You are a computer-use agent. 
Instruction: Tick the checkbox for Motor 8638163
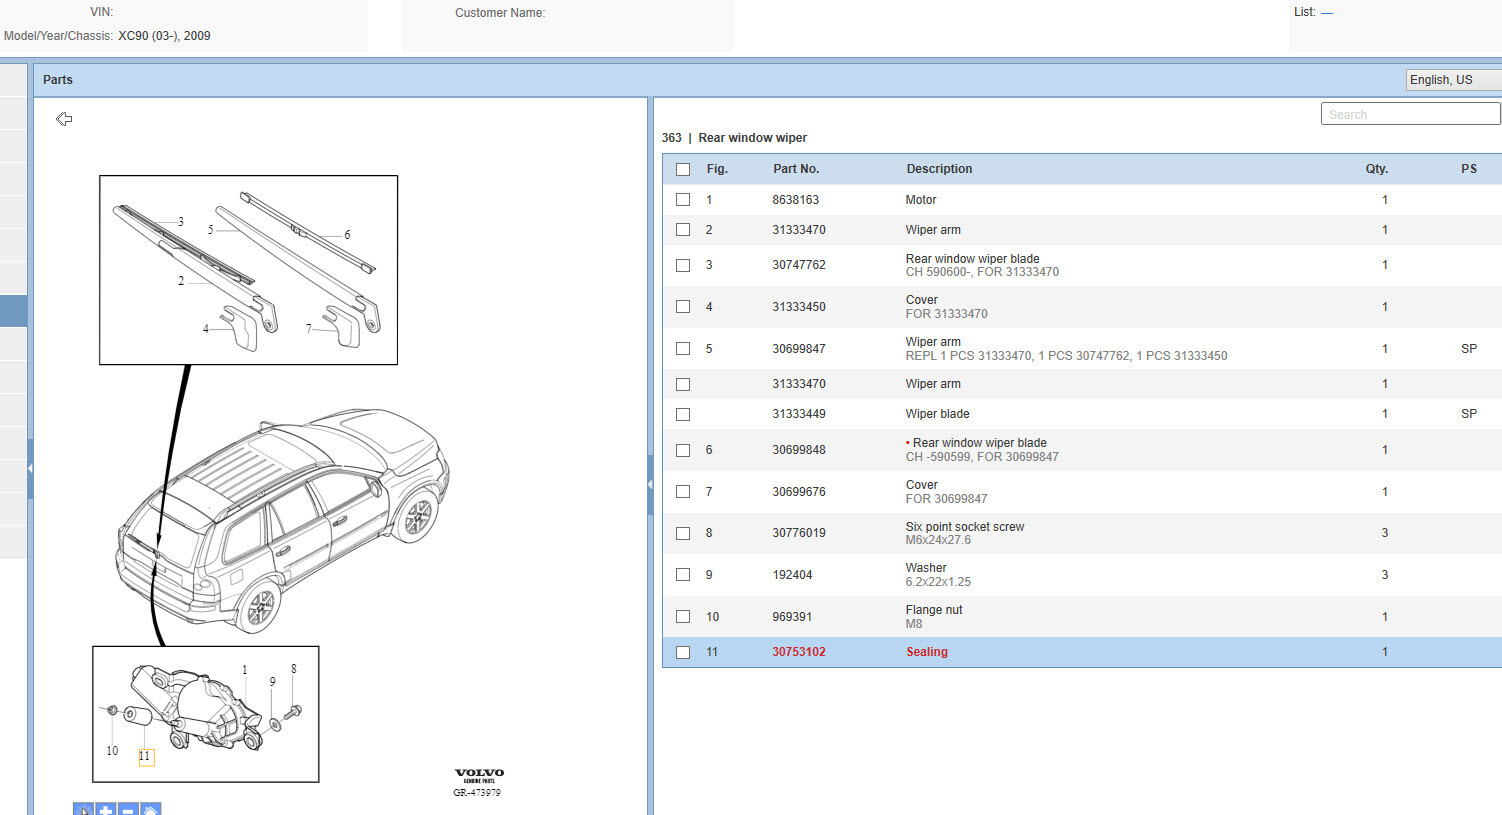[683, 200]
